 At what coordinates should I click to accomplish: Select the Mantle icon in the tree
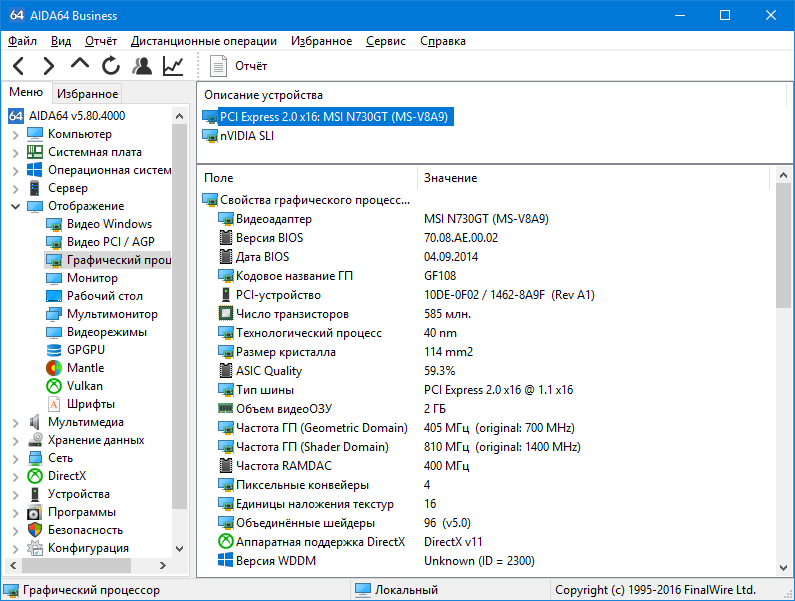point(54,368)
